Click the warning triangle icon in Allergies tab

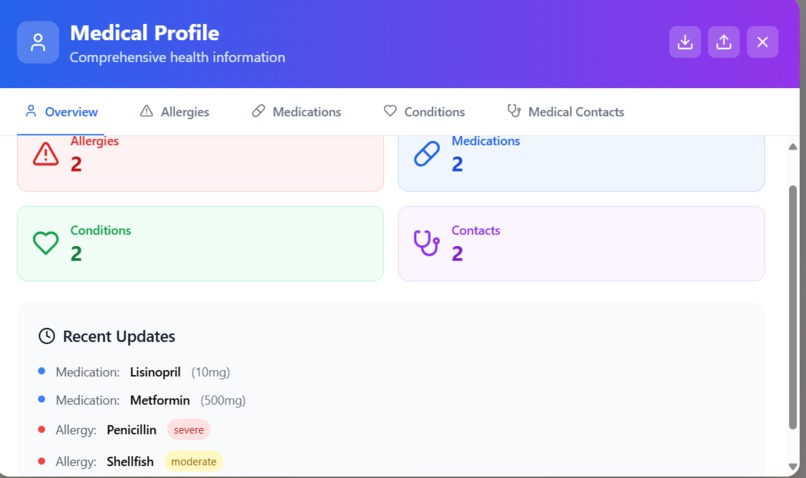(146, 111)
